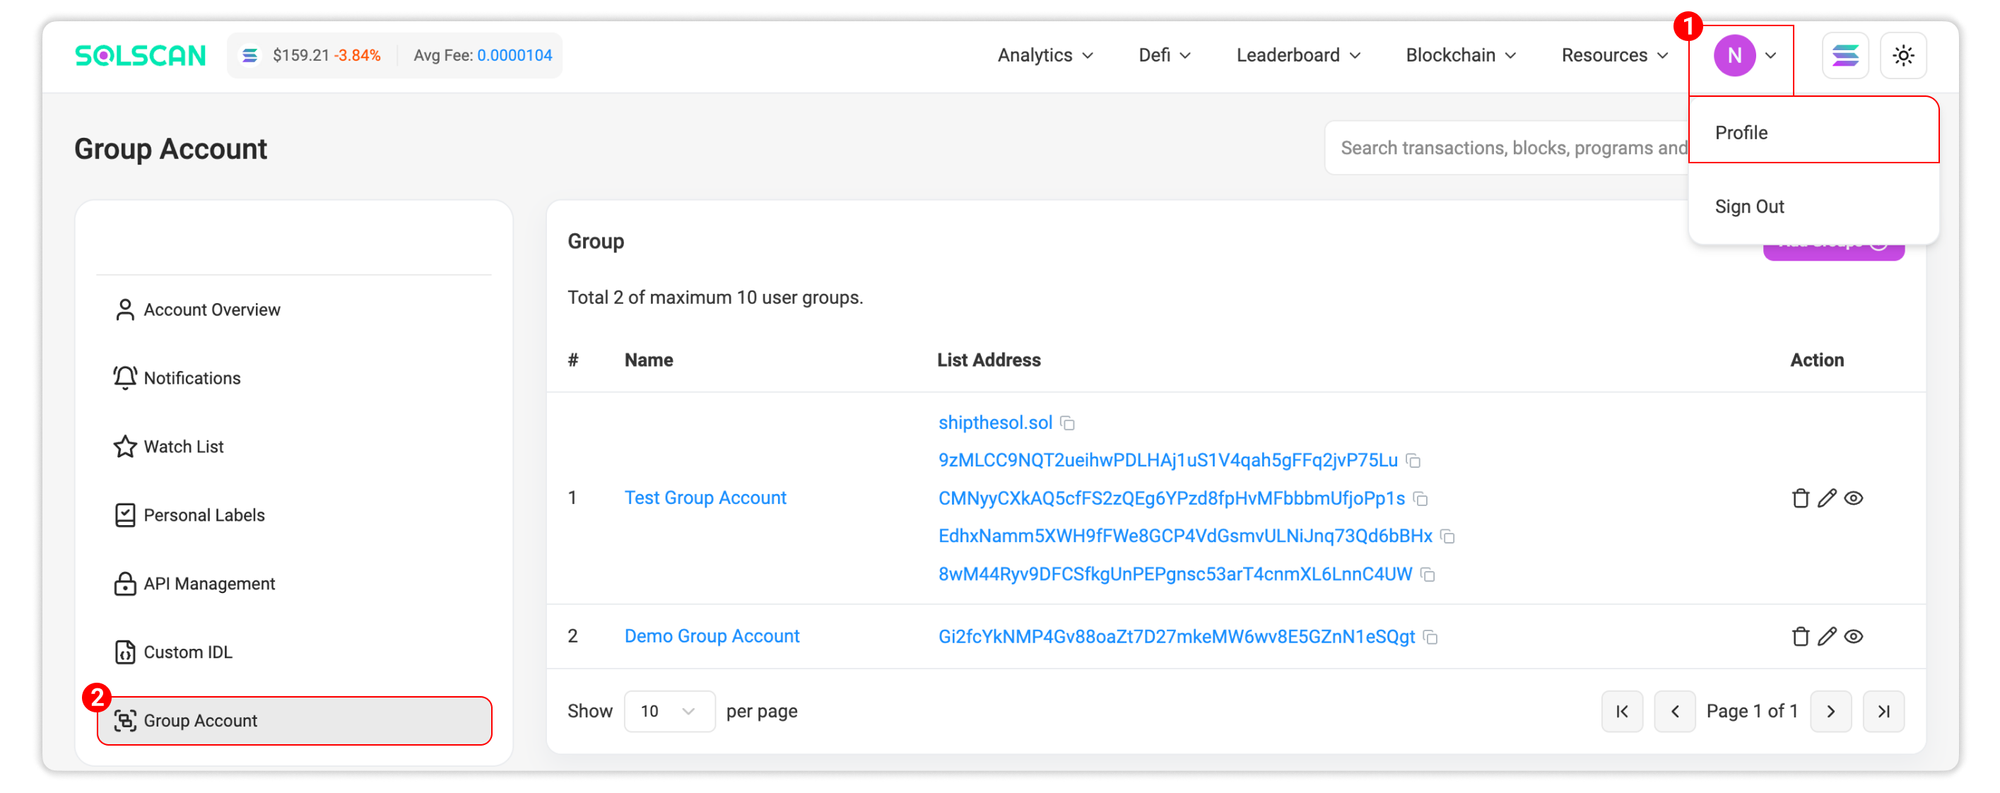The height and width of the screenshot is (793, 2000).
Task: Toggle light/dark theme with sun icon
Action: [1903, 55]
